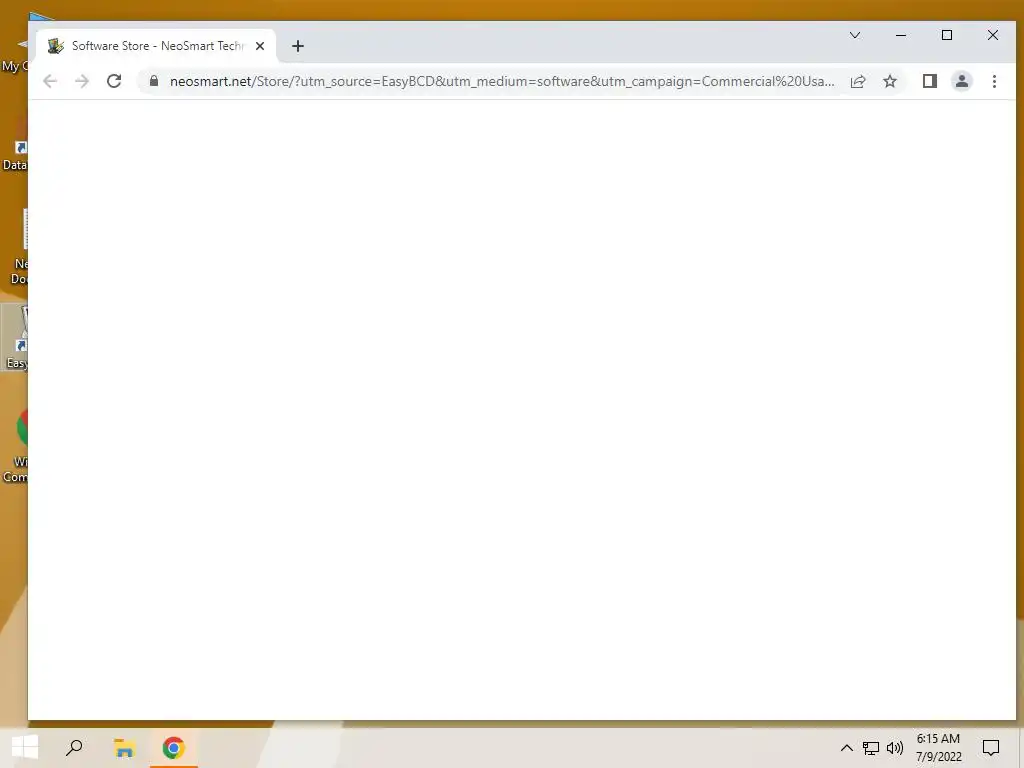
Task: Show hidden system tray icons
Action: tap(846, 748)
